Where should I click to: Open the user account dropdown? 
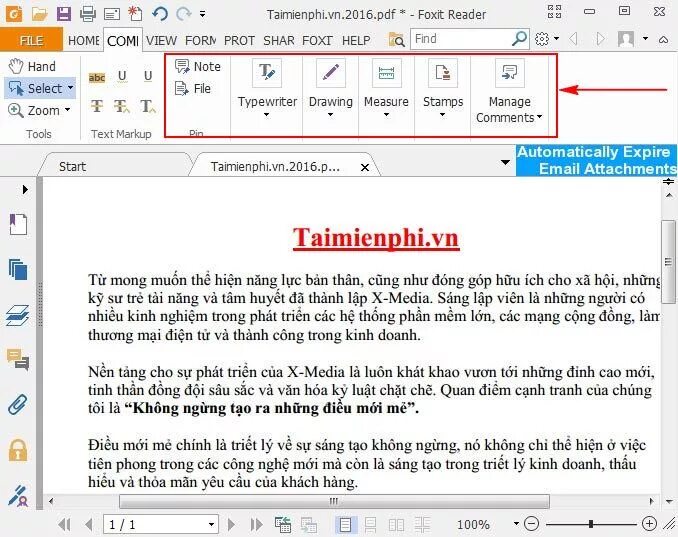[645, 39]
